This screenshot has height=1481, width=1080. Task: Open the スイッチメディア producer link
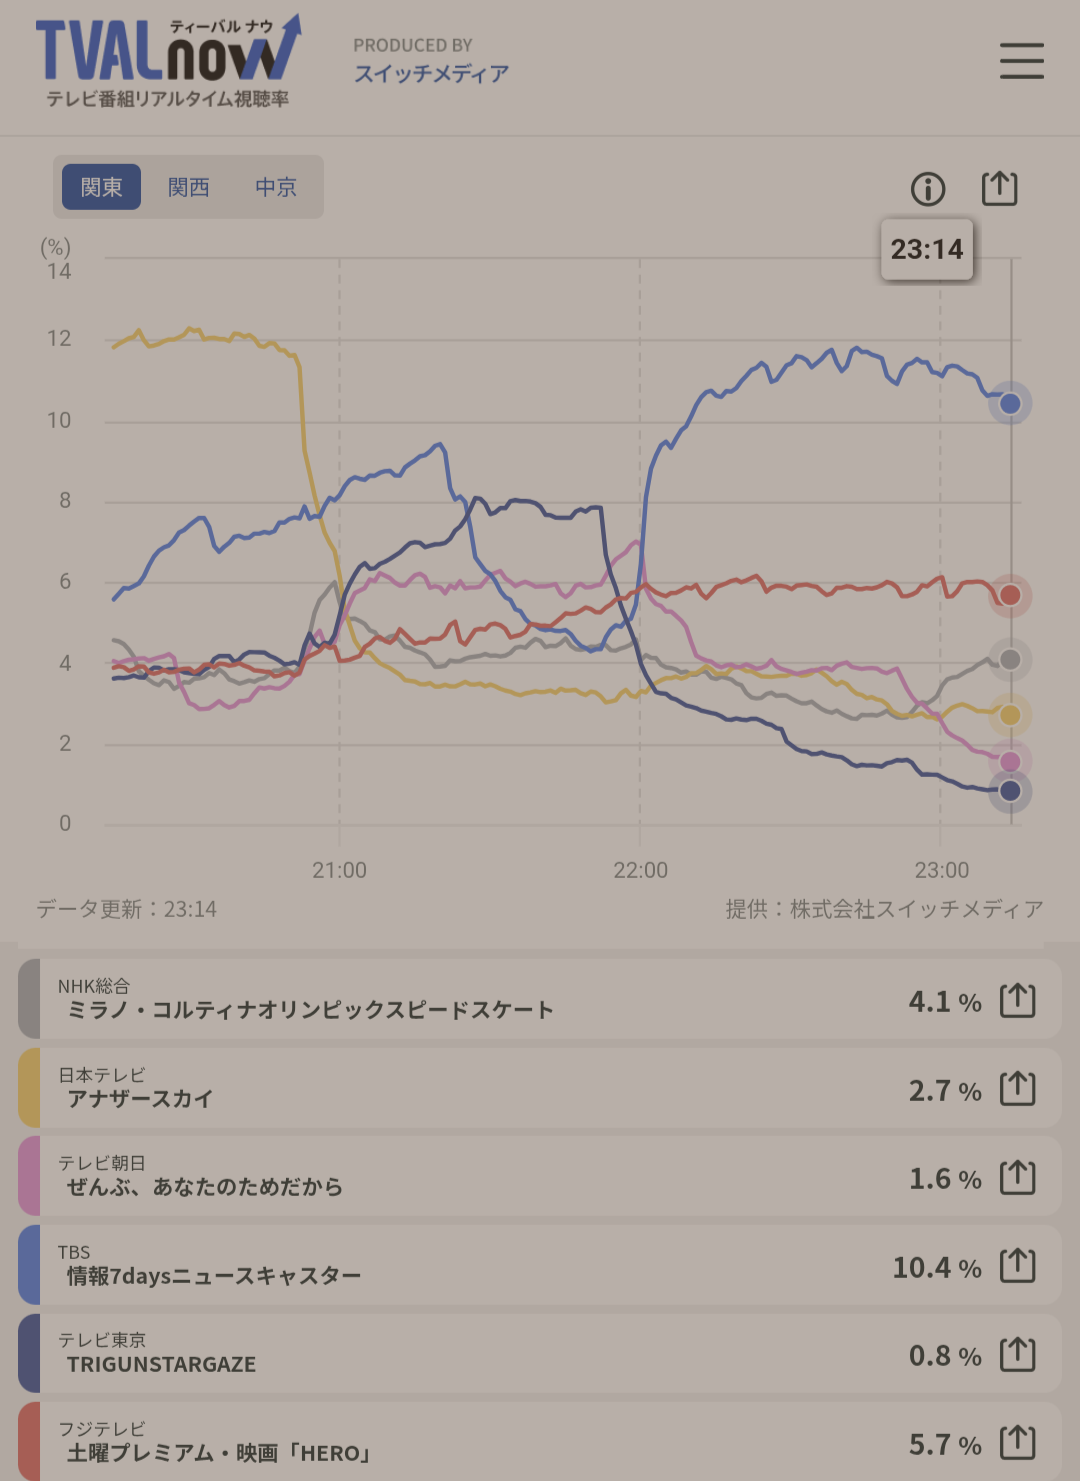pyautogui.click(x=431, y=73)
